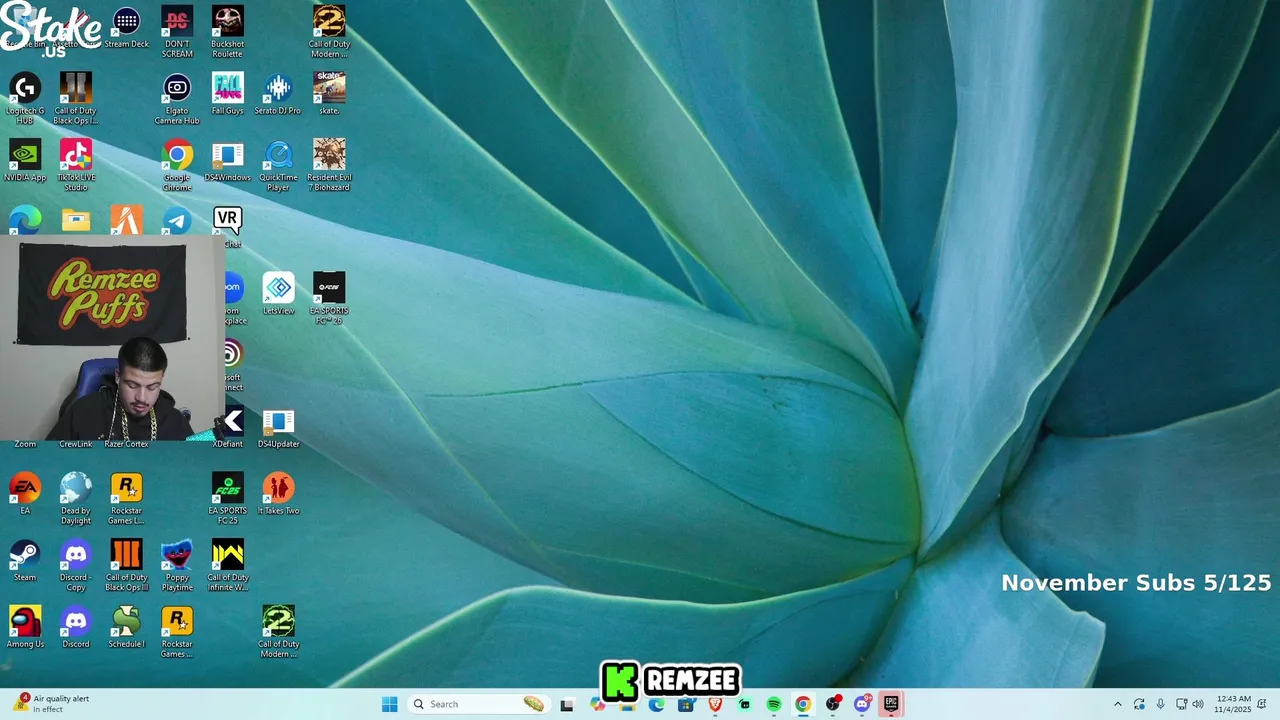Image resolution: width=1280 pixels, height=720 pixels.
Task: Open the Air quality alert widget
Action: (x=51, y=704)
